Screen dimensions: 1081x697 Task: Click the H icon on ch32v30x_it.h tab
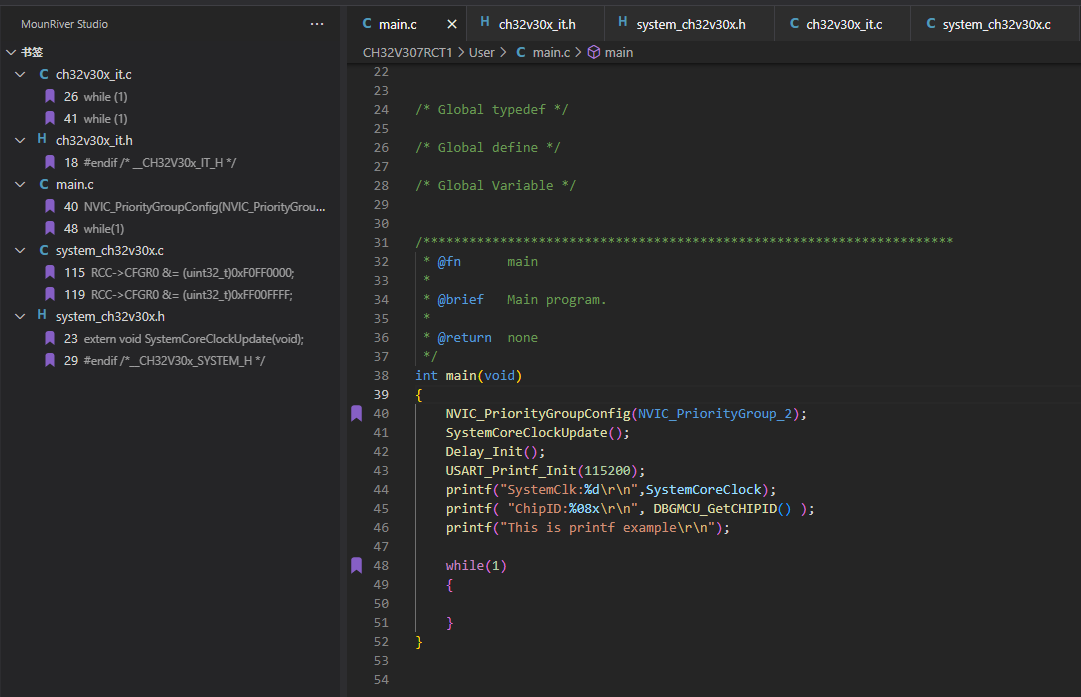pyautogui.click(x=485, y=22)
